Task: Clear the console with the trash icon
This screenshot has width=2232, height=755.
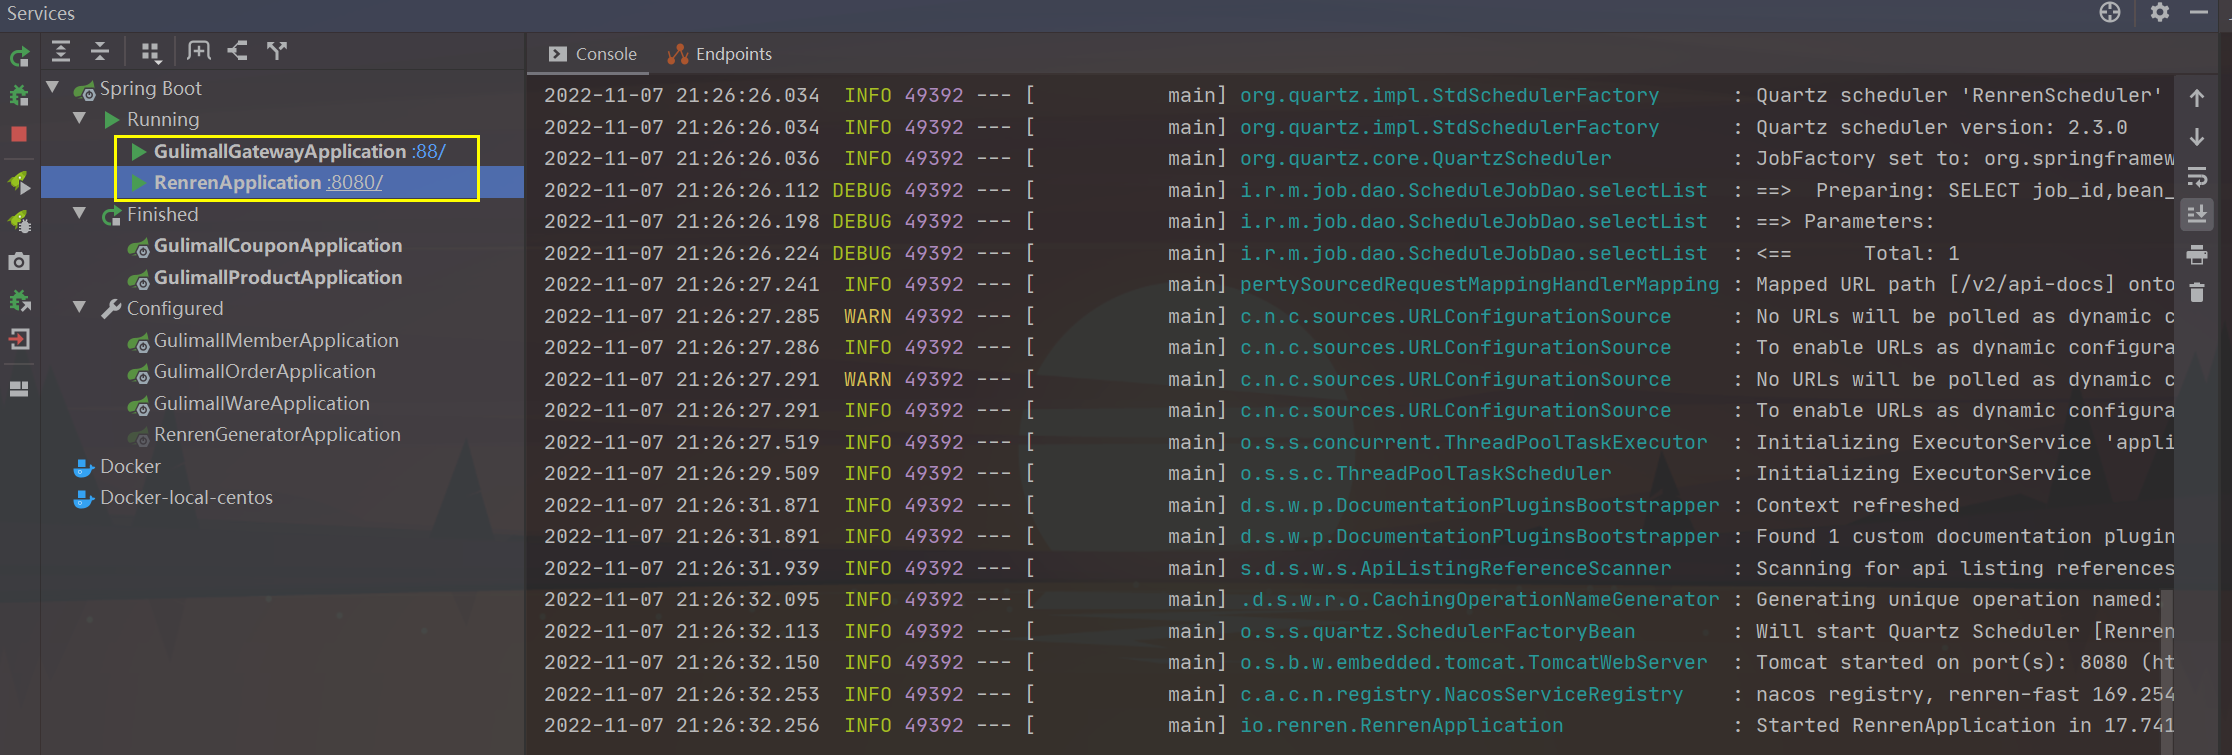Action: pos(2197,292)
